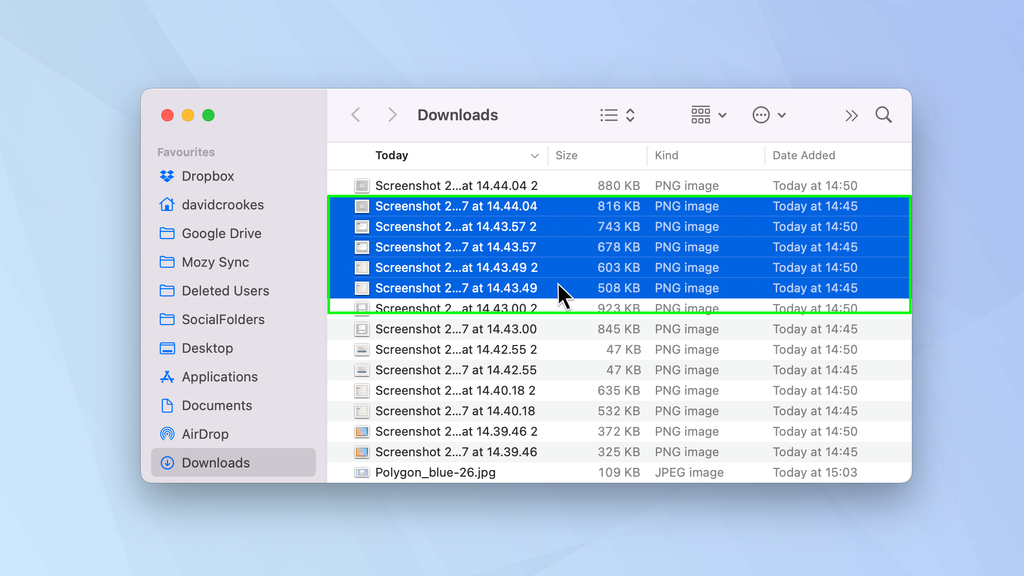
Task: Go forward with the right chevron
Action: click(392, 115)
